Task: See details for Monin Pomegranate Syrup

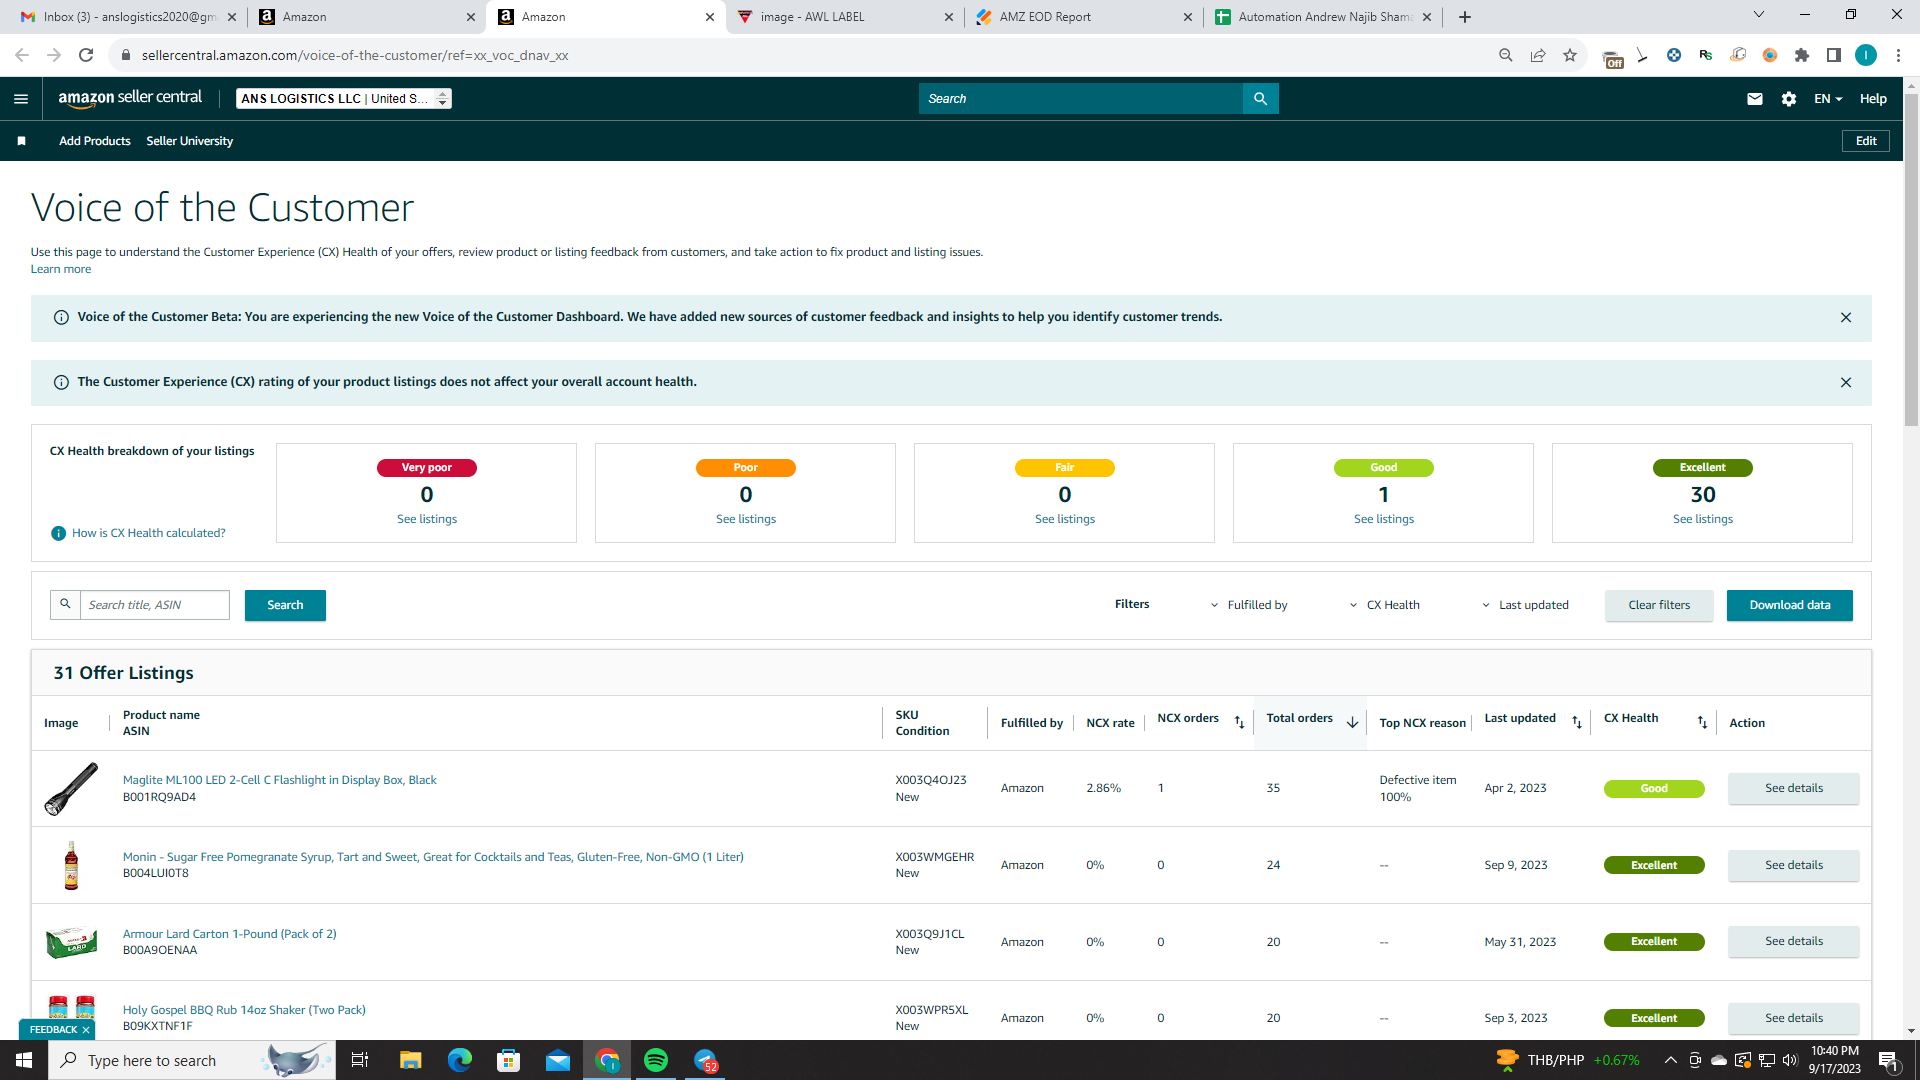Action: coord(1794,865)
